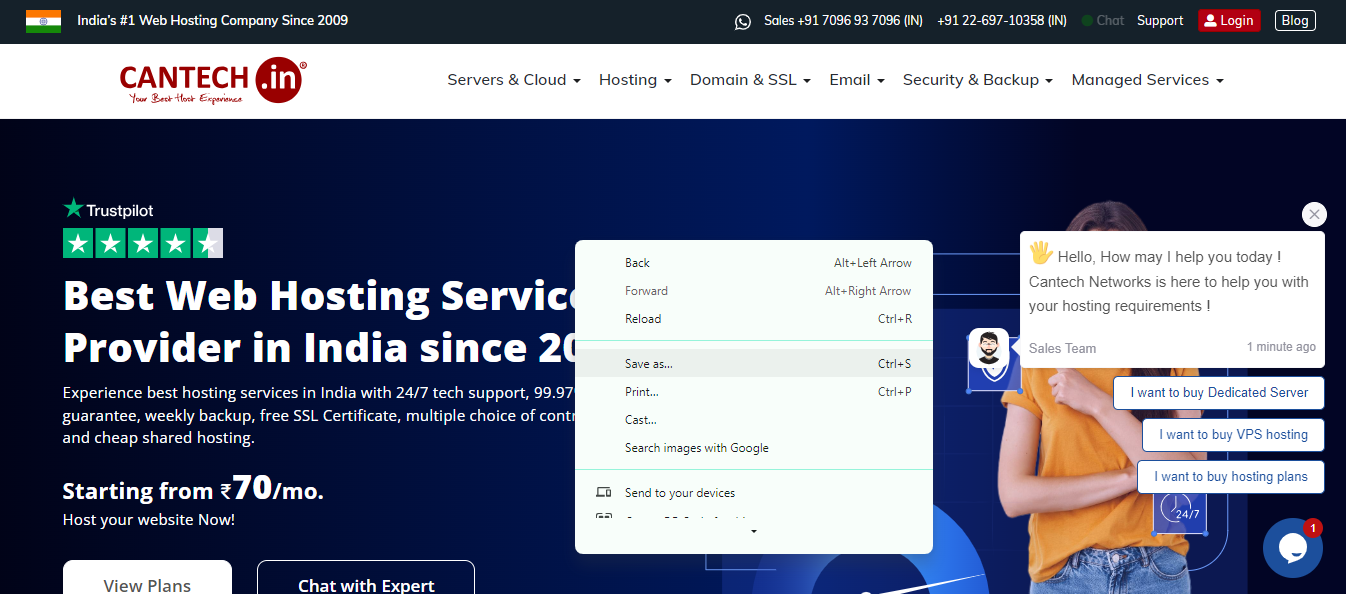The width and height of the screenshot is (1346, 594).
Task: Click the chat greeting message text
Action: tap(1168, 281)
